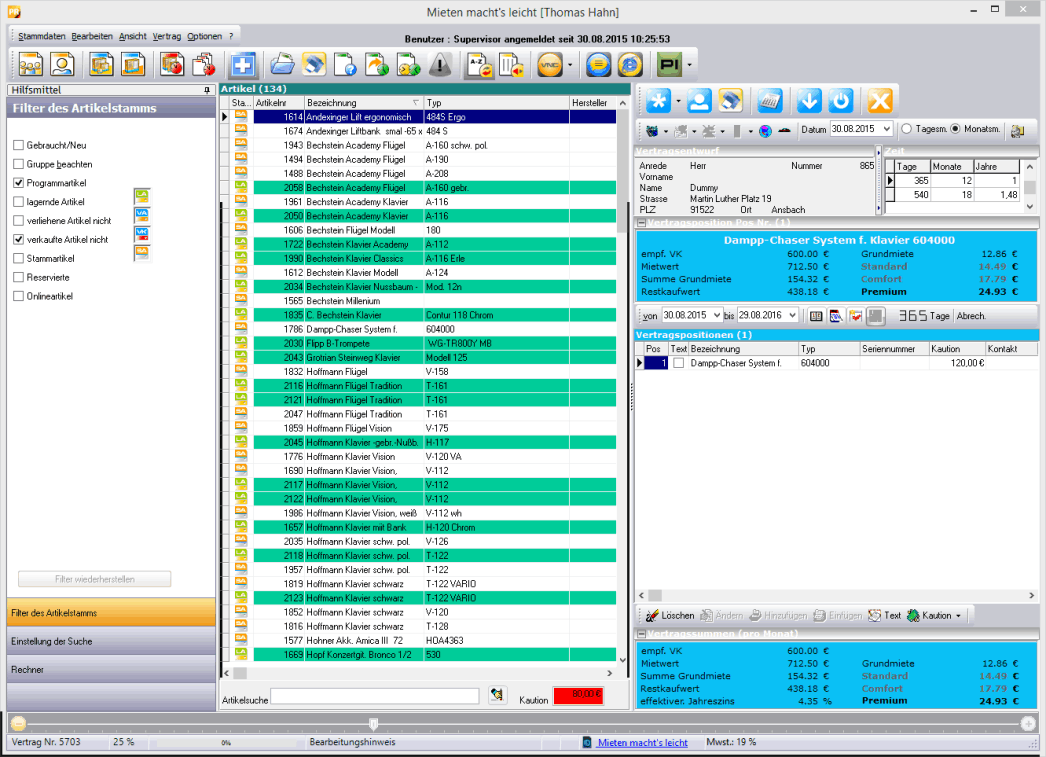The height and width of the screenshot is (757, 1046).
Task: Uncheck the Programmartikel checkbox
Action: (19, 183)
